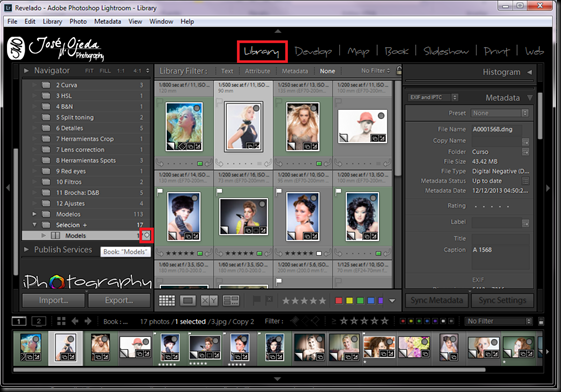Image resolution: width=561 pixels, height=392 pixels.
Task: Expand the Navigator panel
Action: 26,71
